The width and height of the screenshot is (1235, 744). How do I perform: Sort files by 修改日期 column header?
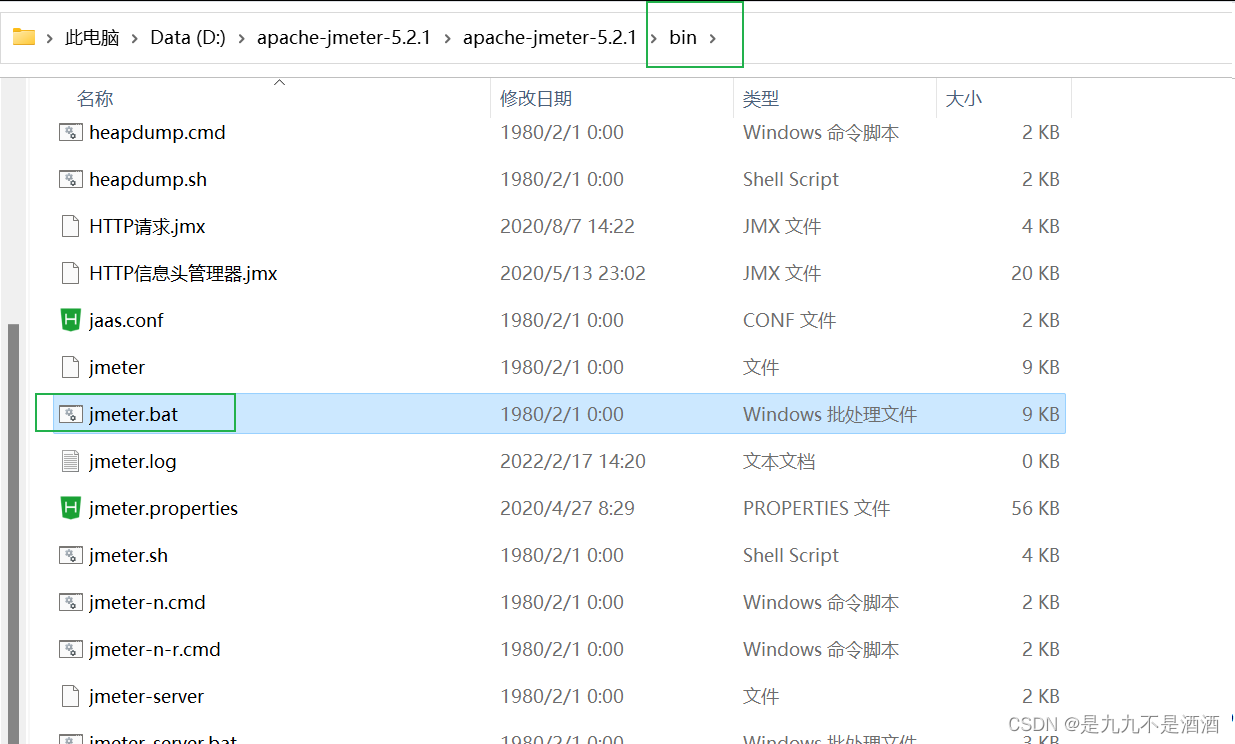click(x=536, y=98)
